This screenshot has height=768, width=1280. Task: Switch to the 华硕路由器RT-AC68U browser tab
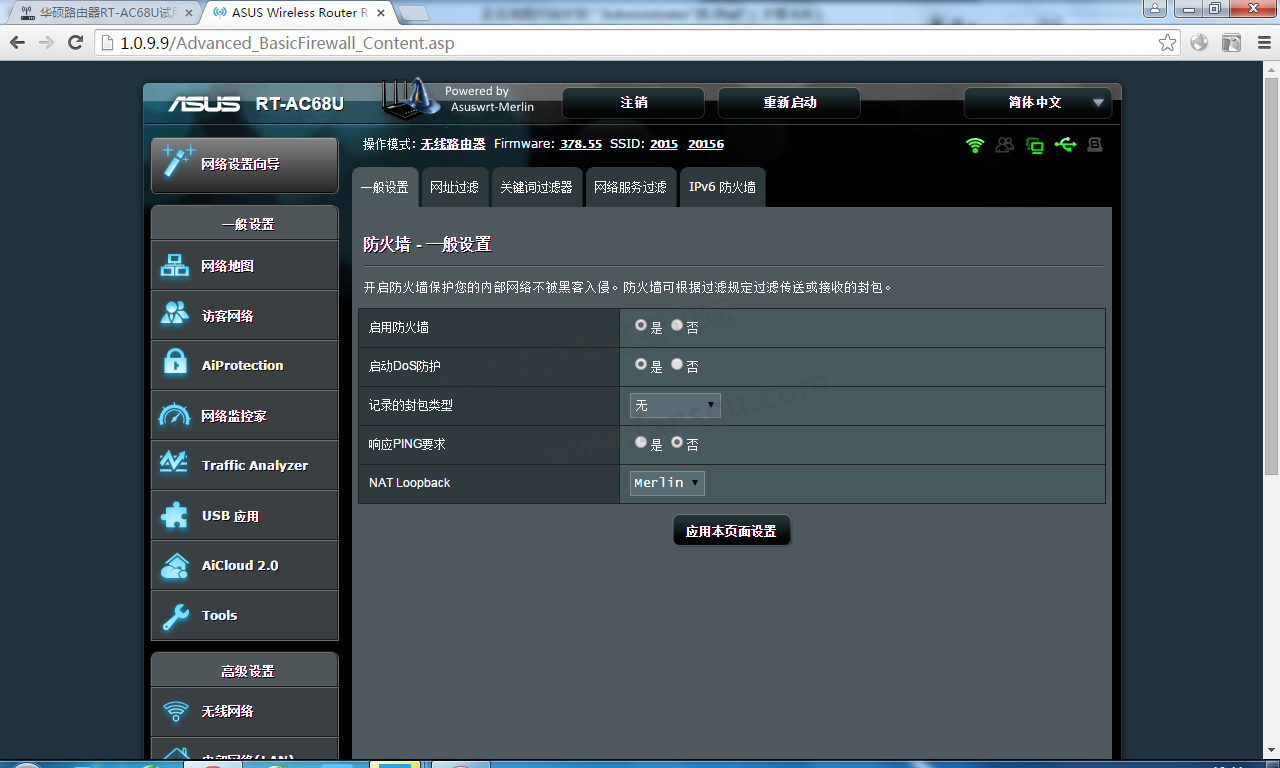[x=106, y=12]
